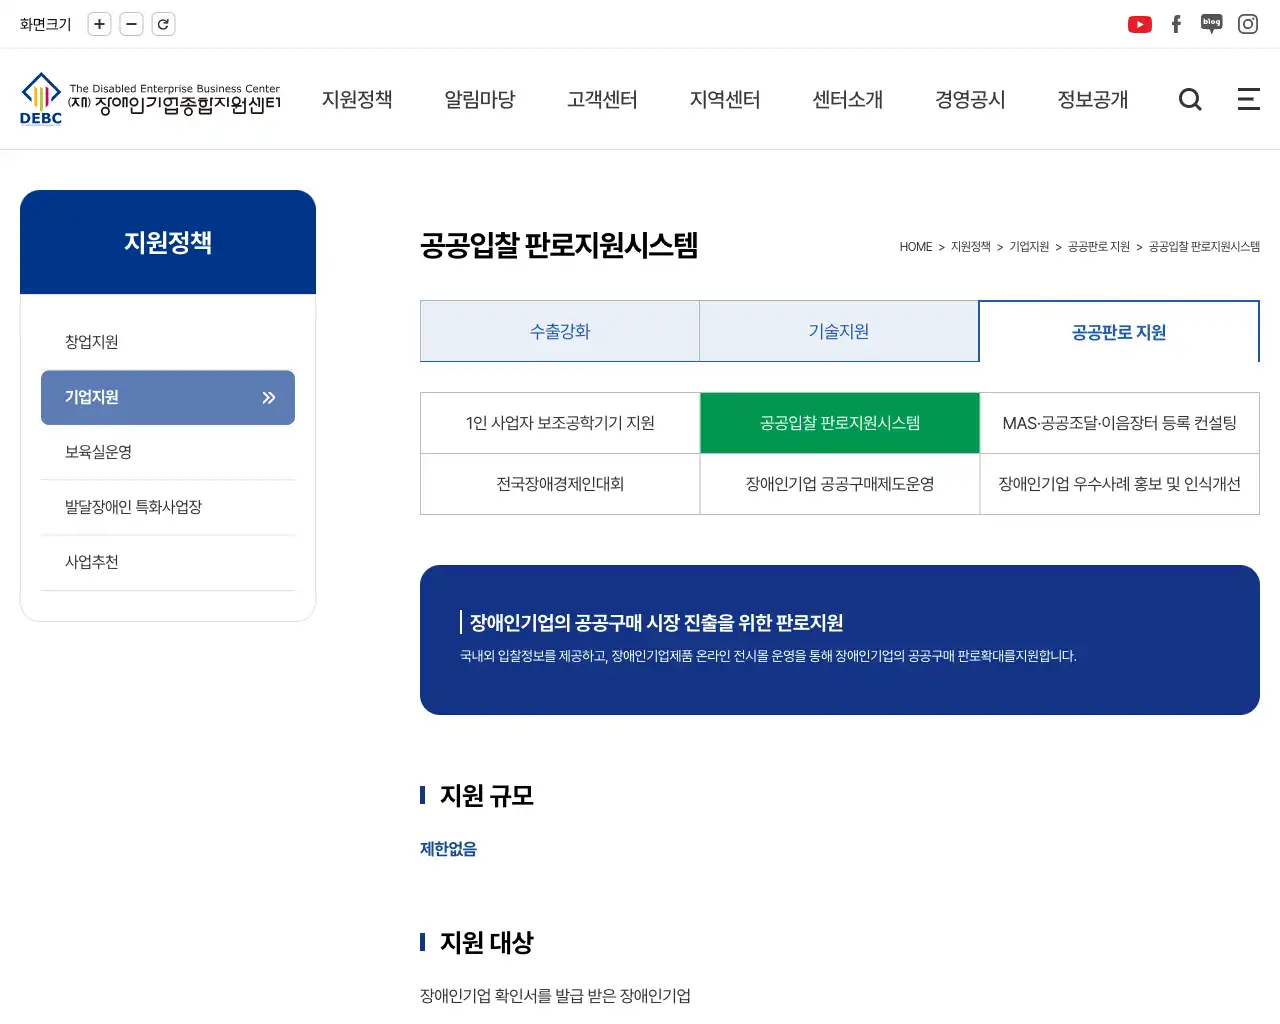Click banner description starting 국내외 입찰정보를
The width and height of the screenshot is (1280, 1024).
768,656
